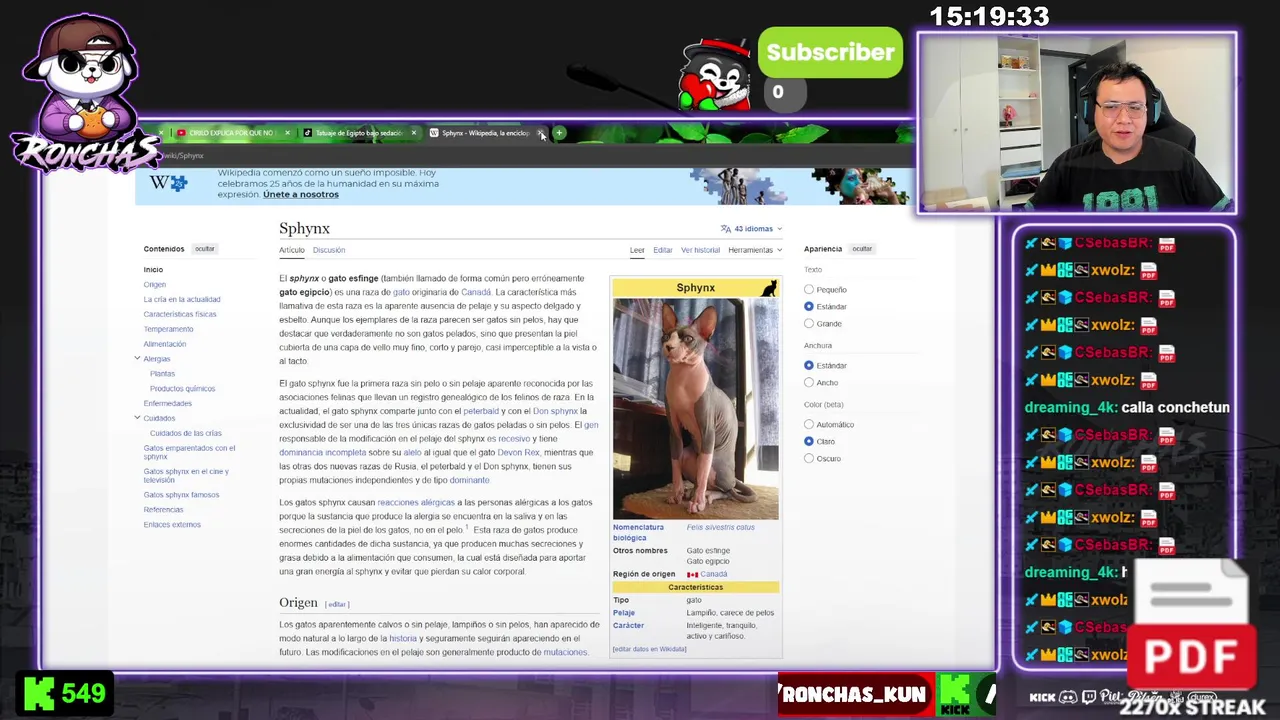The image size is (1280, 720).
Task: Click dreaming_4k chat message calla conchetun
Action: (x=1127, y=408)
